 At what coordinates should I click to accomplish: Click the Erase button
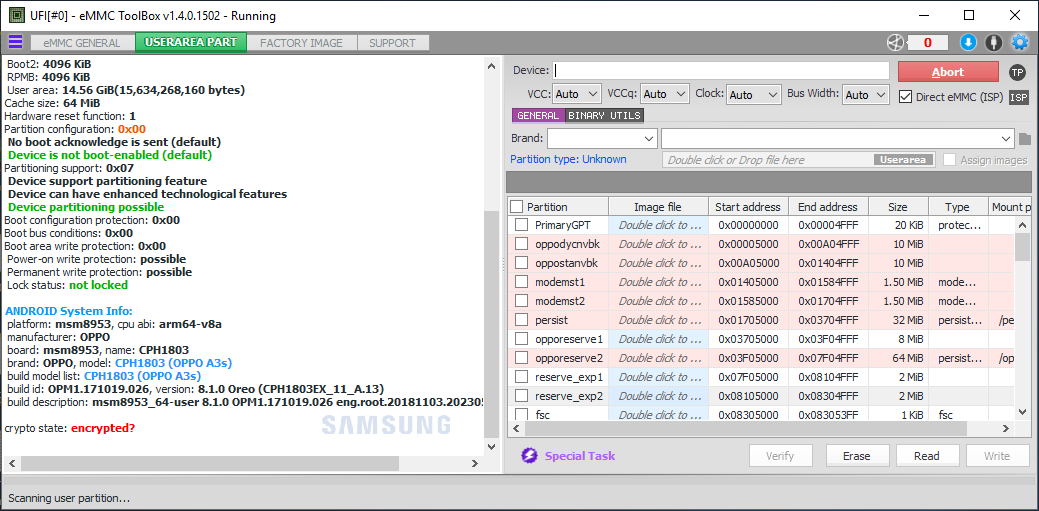coord(857,456)
